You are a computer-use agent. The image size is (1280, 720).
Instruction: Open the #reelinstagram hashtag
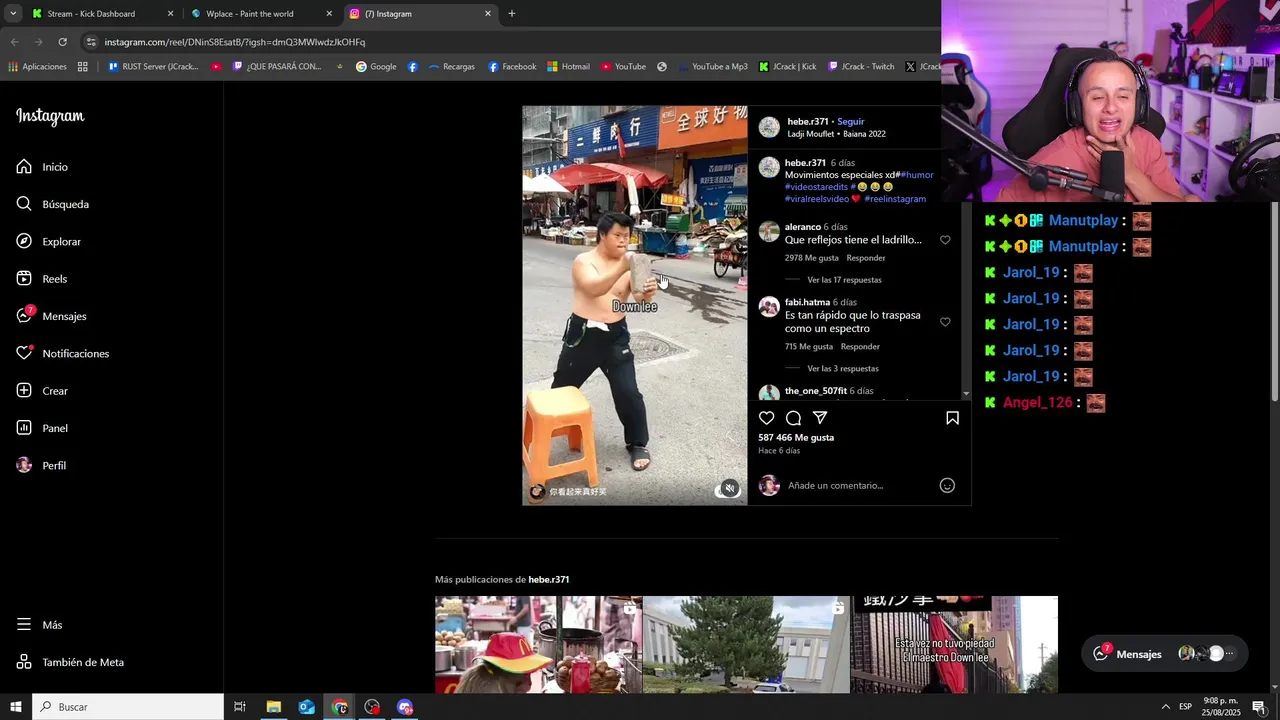(x=895, y=199)
